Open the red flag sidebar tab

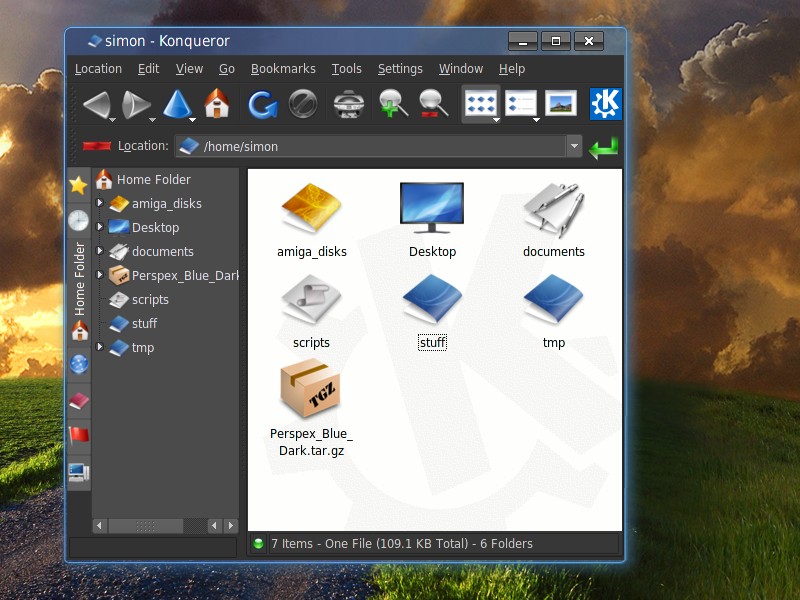click(x=79, y=435)
